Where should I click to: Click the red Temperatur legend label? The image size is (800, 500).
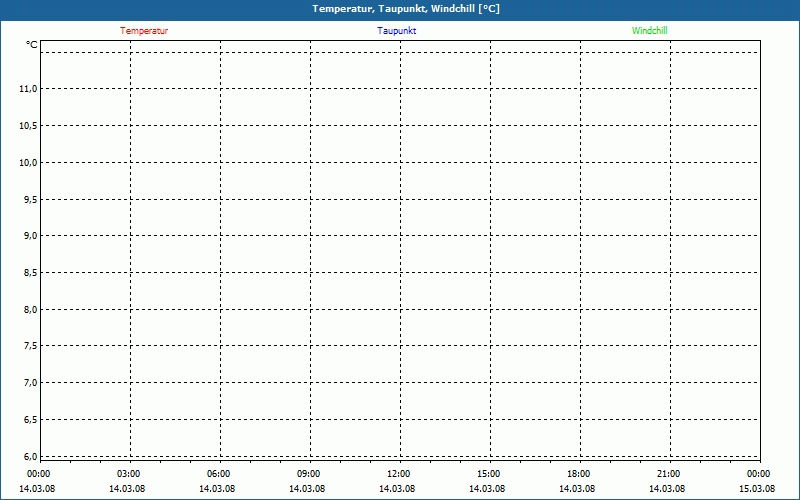(144, 31)
